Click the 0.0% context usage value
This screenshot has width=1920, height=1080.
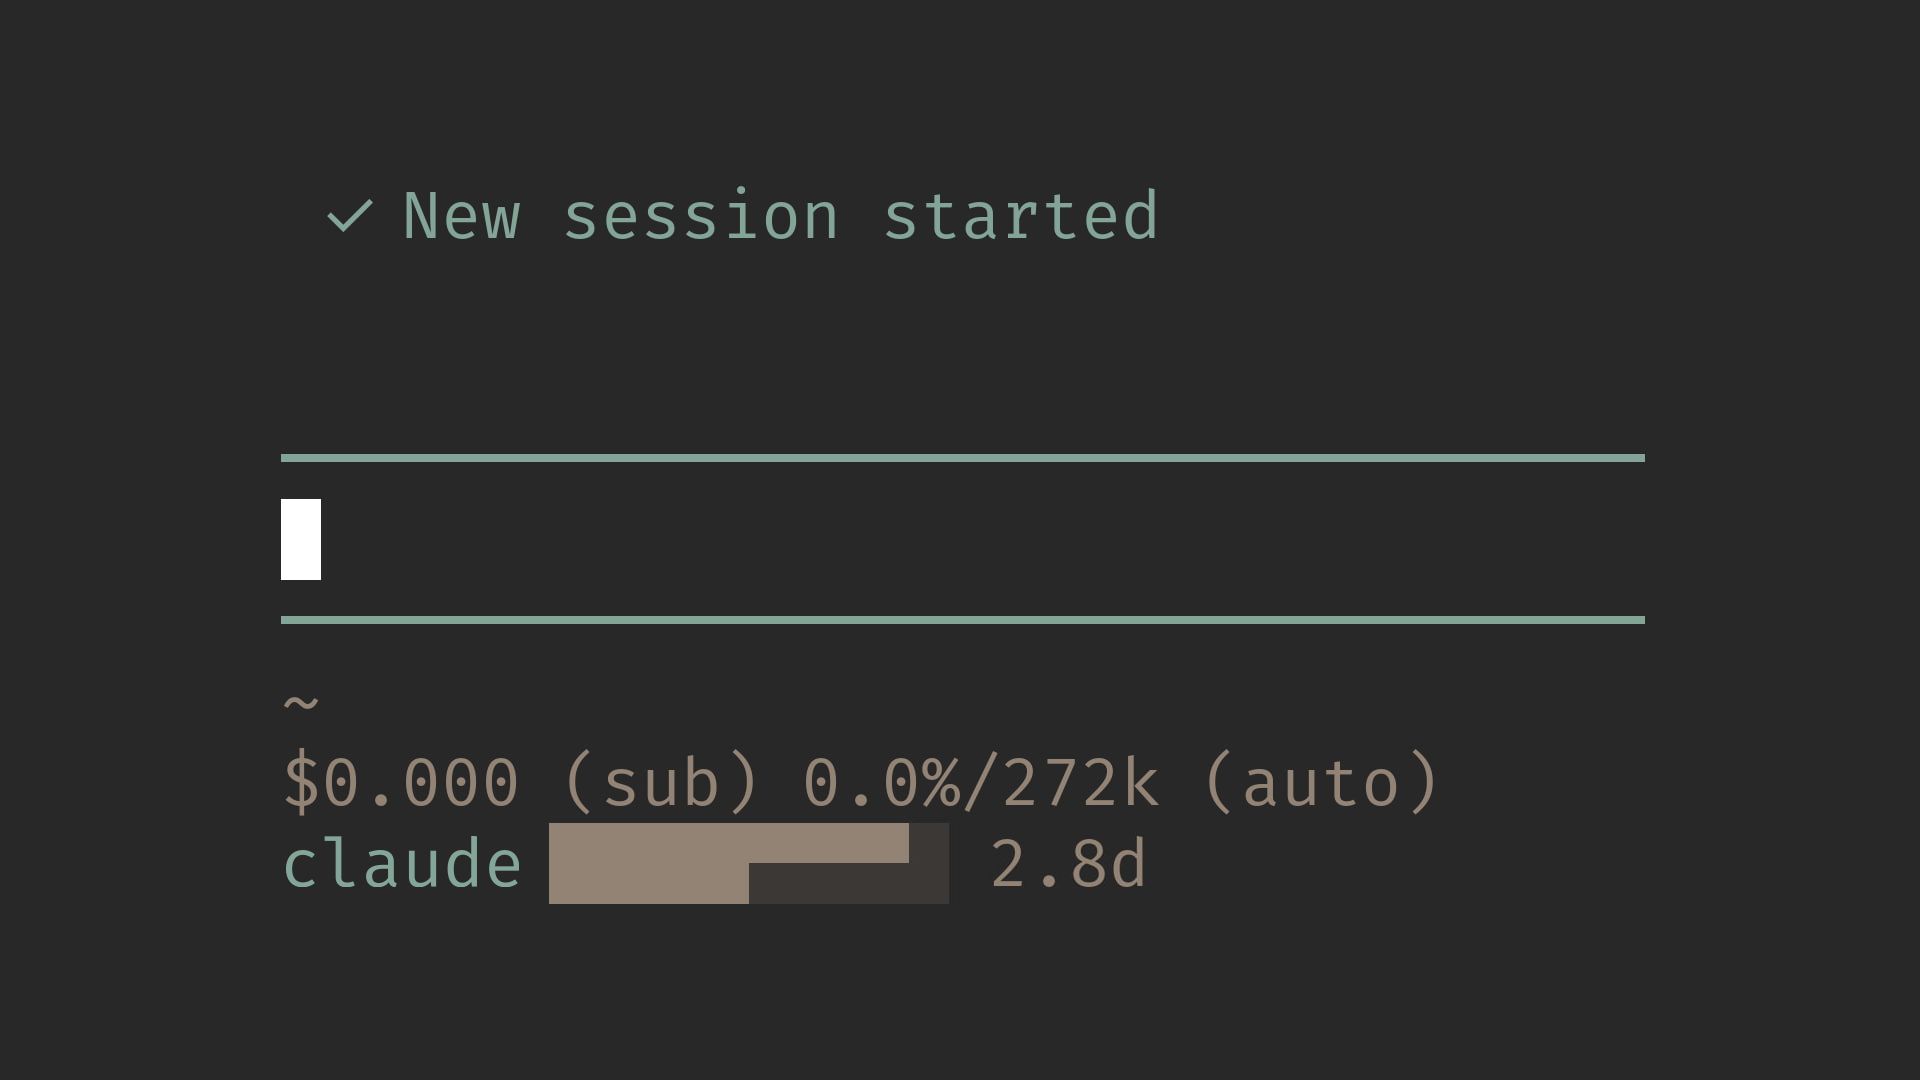(882, 783)
